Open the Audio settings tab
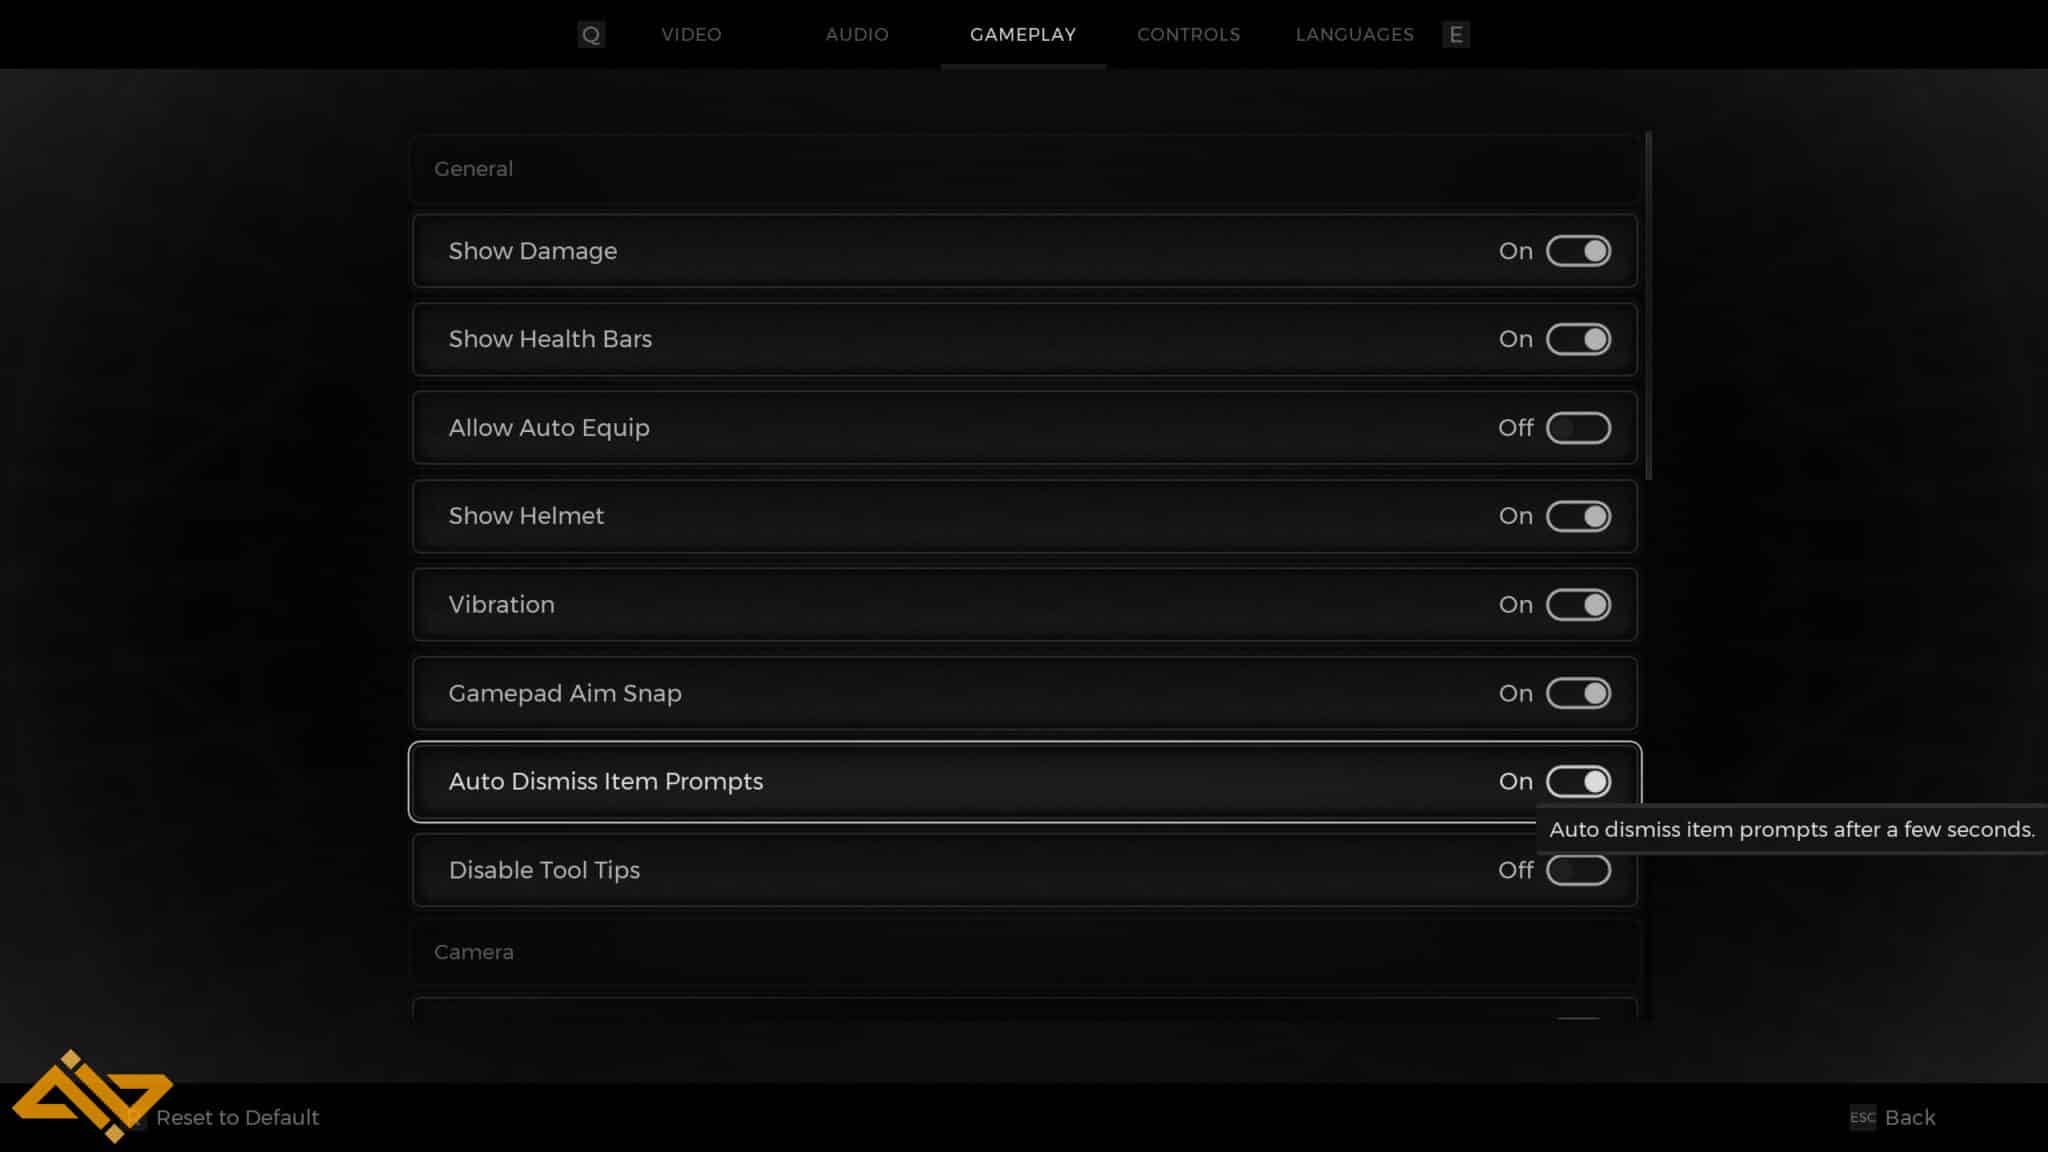 (x=857, y=34)
